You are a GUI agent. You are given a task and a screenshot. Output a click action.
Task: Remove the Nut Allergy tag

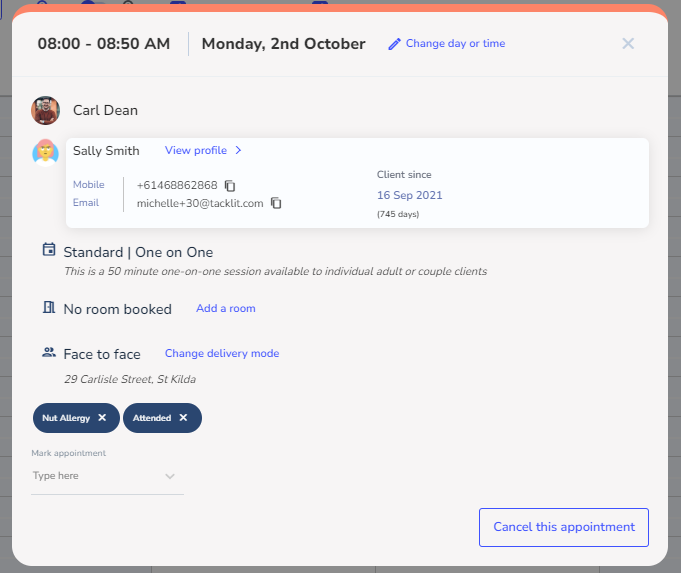point(102,417)
